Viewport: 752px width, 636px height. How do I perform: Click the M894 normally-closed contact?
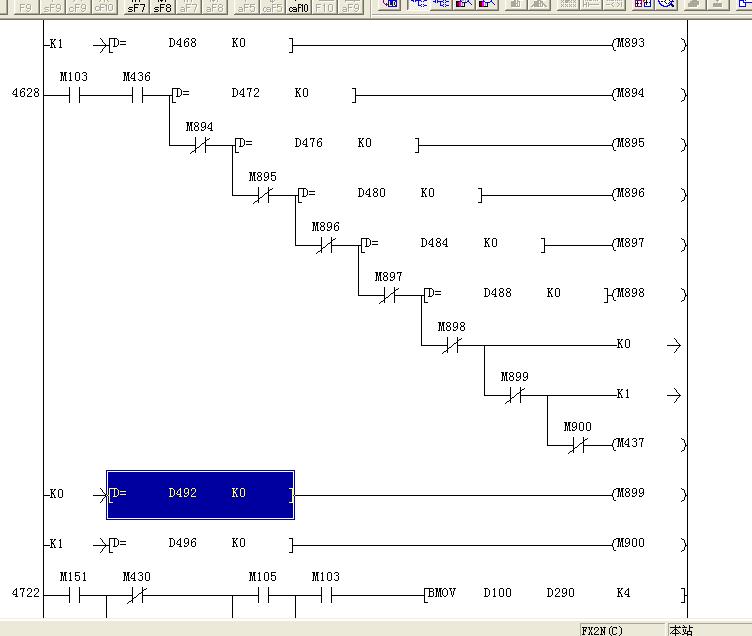[x=200, y=145]
